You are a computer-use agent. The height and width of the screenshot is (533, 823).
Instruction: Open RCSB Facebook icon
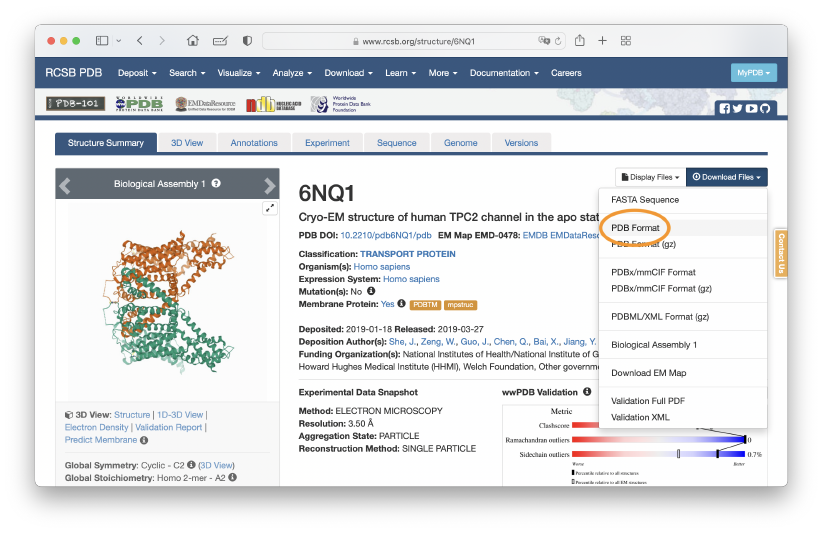point(724,109)
